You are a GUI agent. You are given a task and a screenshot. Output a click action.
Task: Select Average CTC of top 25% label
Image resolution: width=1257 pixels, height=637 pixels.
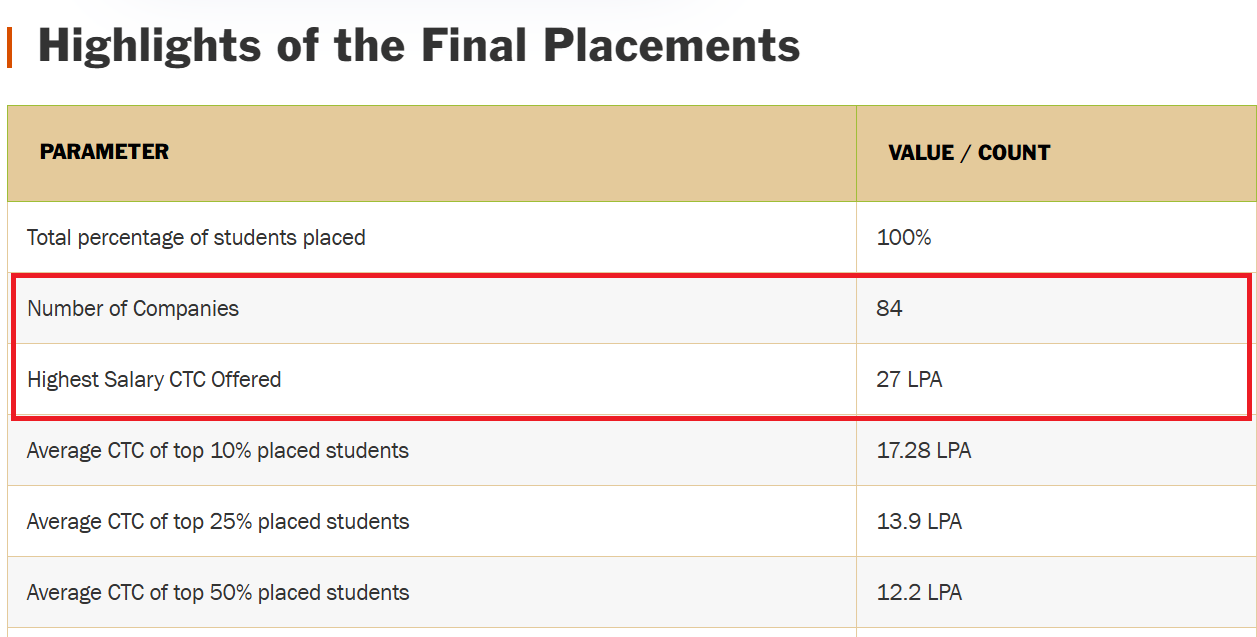coord(218,522)
